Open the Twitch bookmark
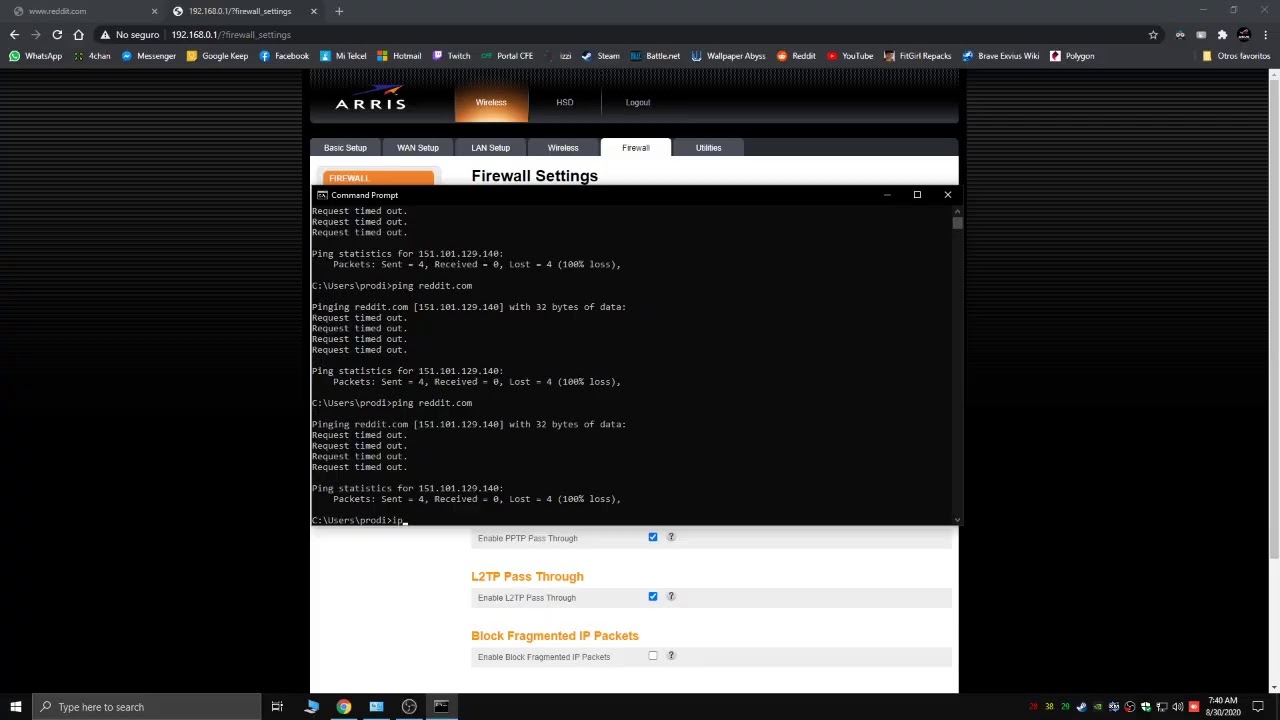 click(451, 56)
